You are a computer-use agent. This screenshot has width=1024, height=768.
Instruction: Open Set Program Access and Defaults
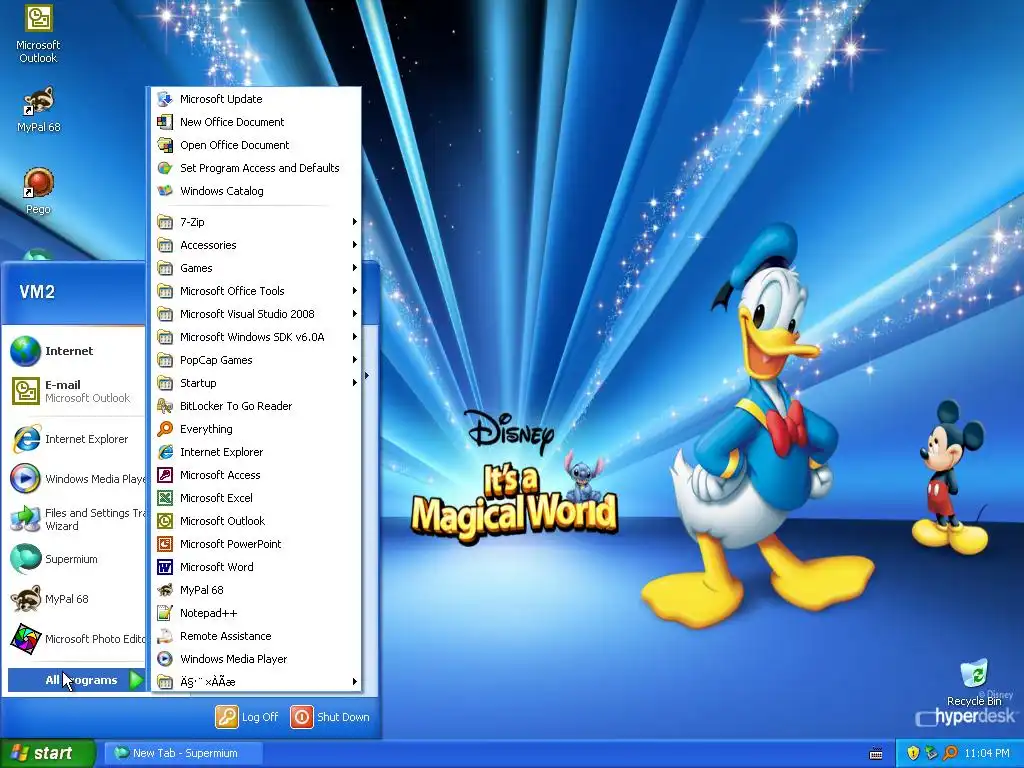[x=255, y=168]
